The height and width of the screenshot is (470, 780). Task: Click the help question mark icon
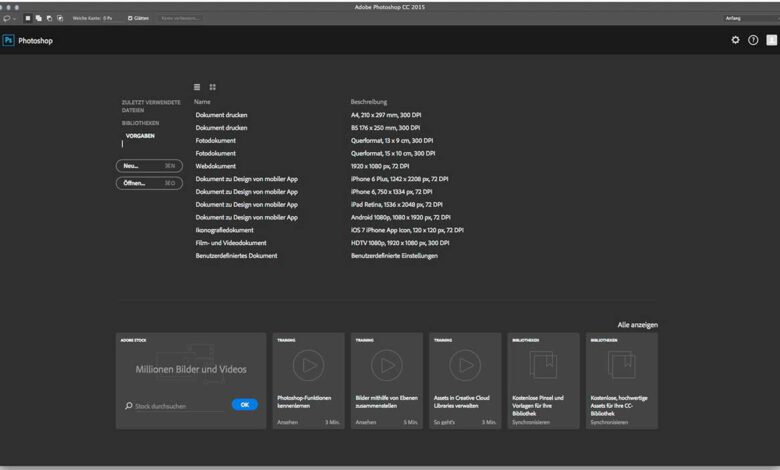753,40
